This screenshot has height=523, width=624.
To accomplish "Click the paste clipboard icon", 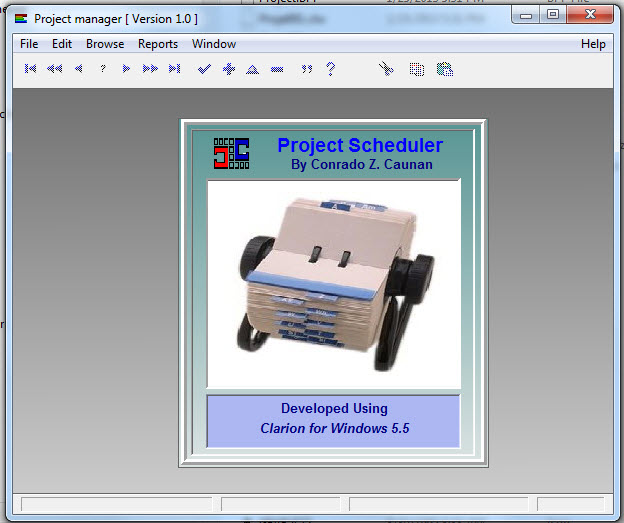I will [445, 69].
